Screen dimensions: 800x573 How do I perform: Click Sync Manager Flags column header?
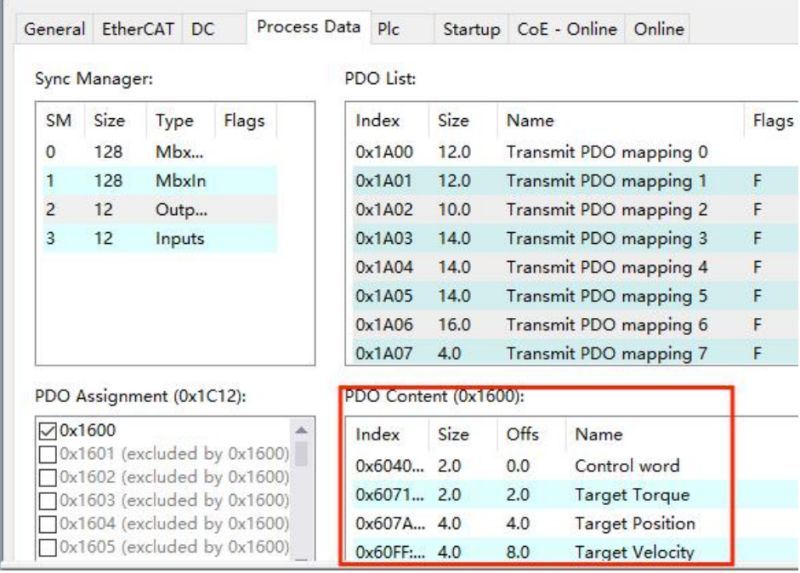point(246,120)
